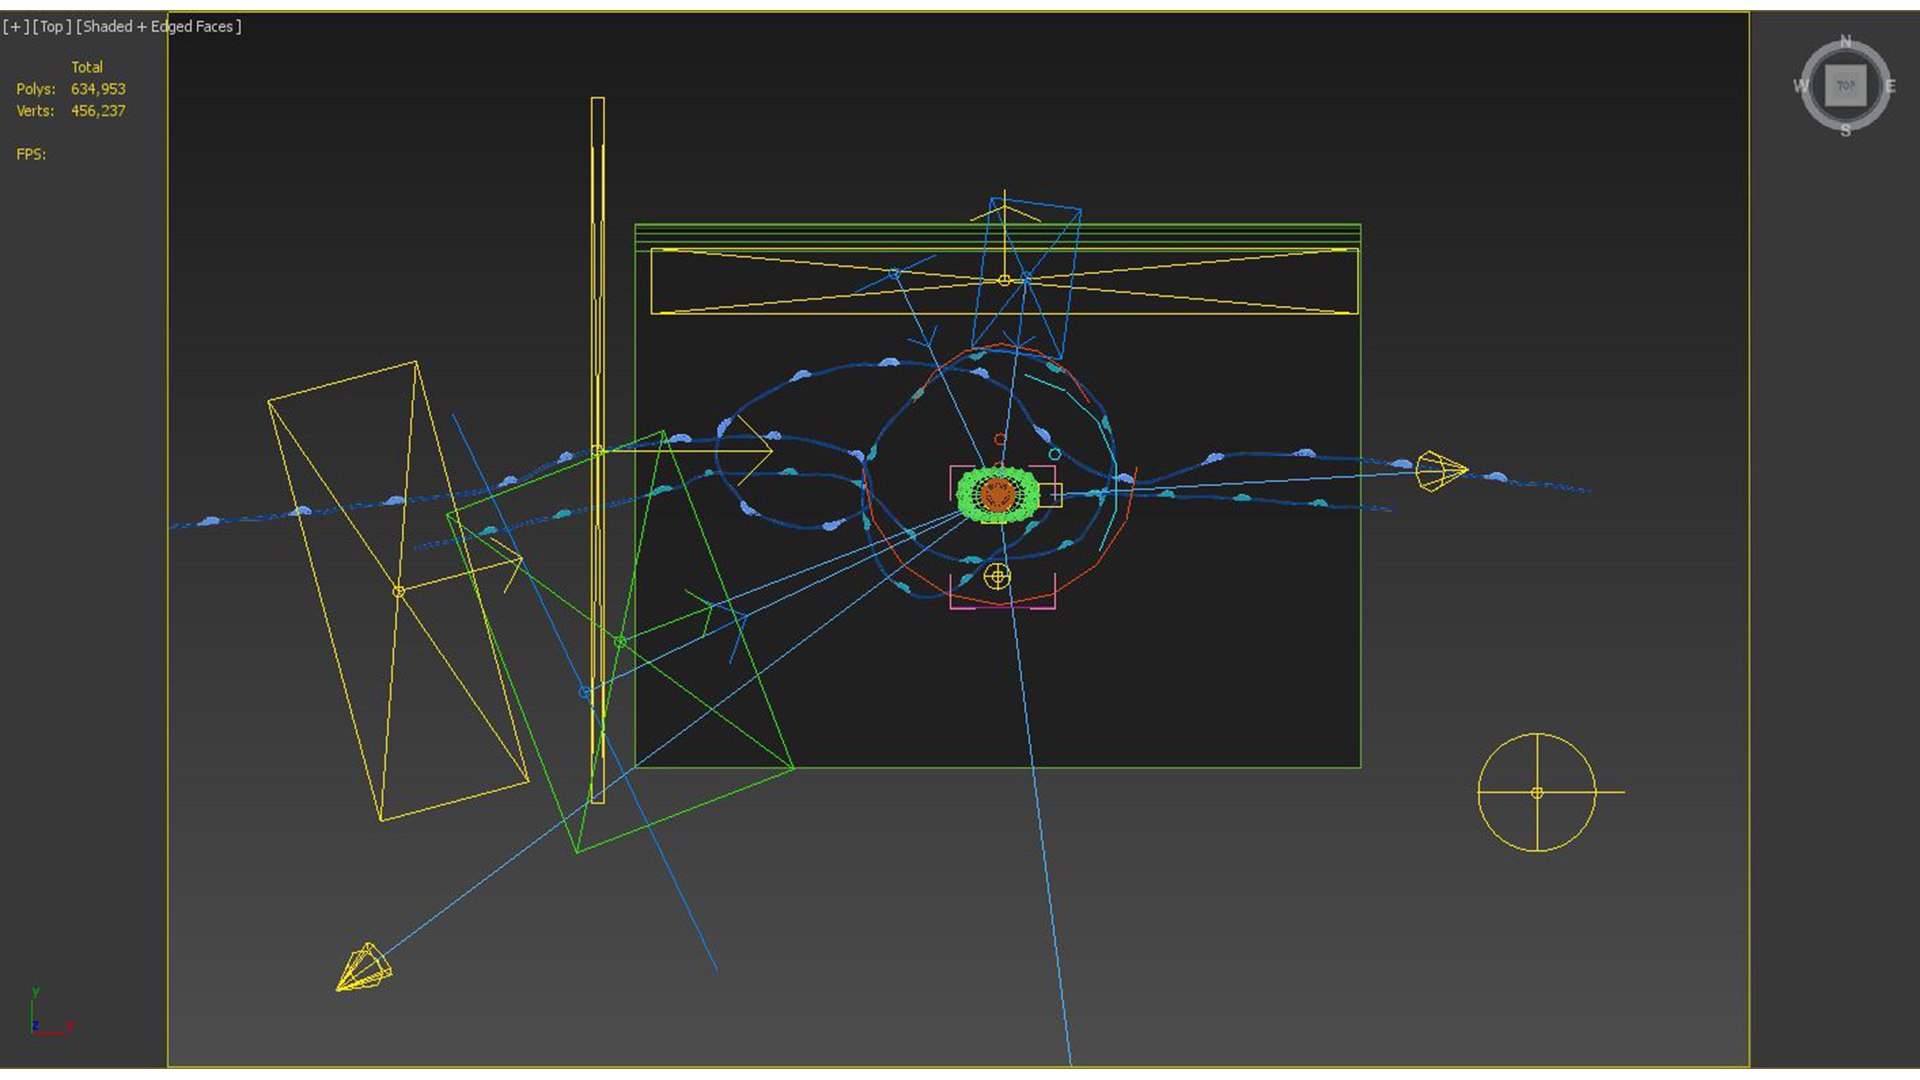
Task: Open the [+] viewport general menu
Action: pos(15,27)
